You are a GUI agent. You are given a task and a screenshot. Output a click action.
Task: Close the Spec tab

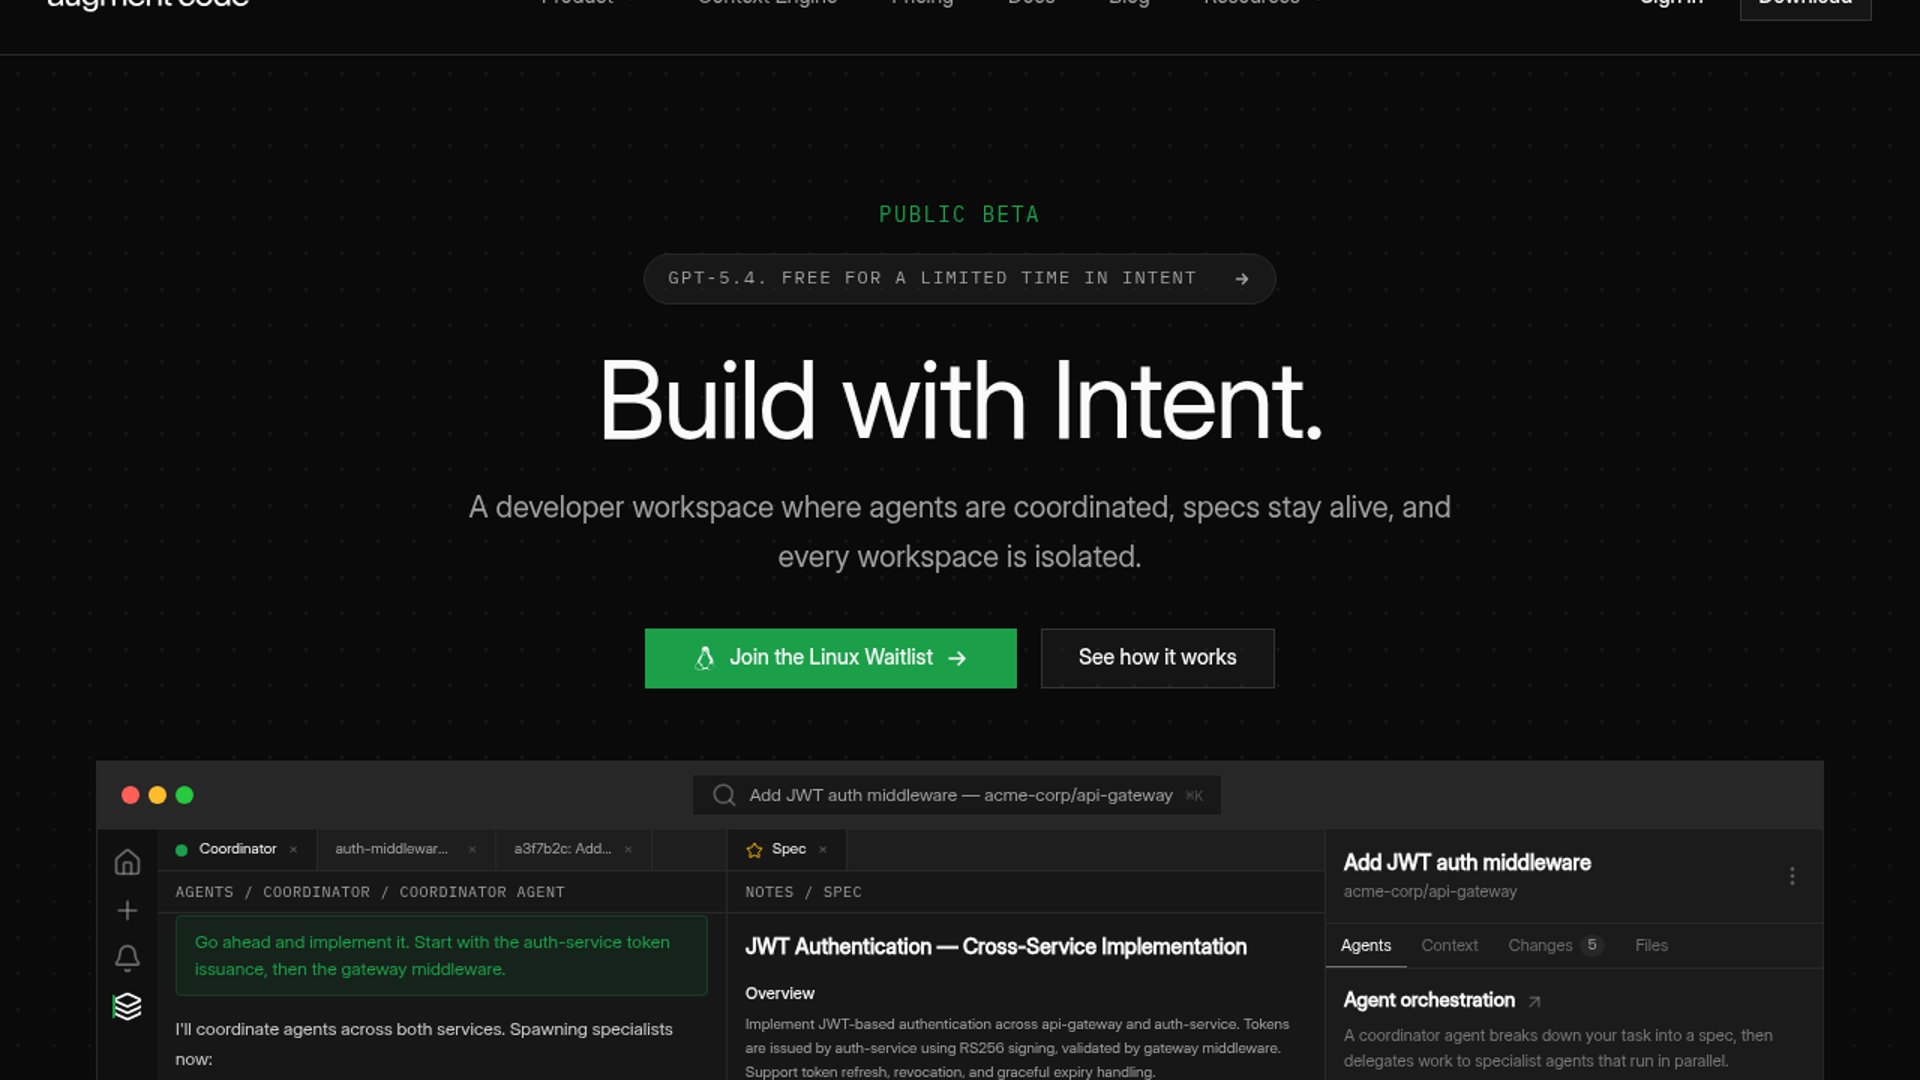pyautogui.click(x=823, y=849)
